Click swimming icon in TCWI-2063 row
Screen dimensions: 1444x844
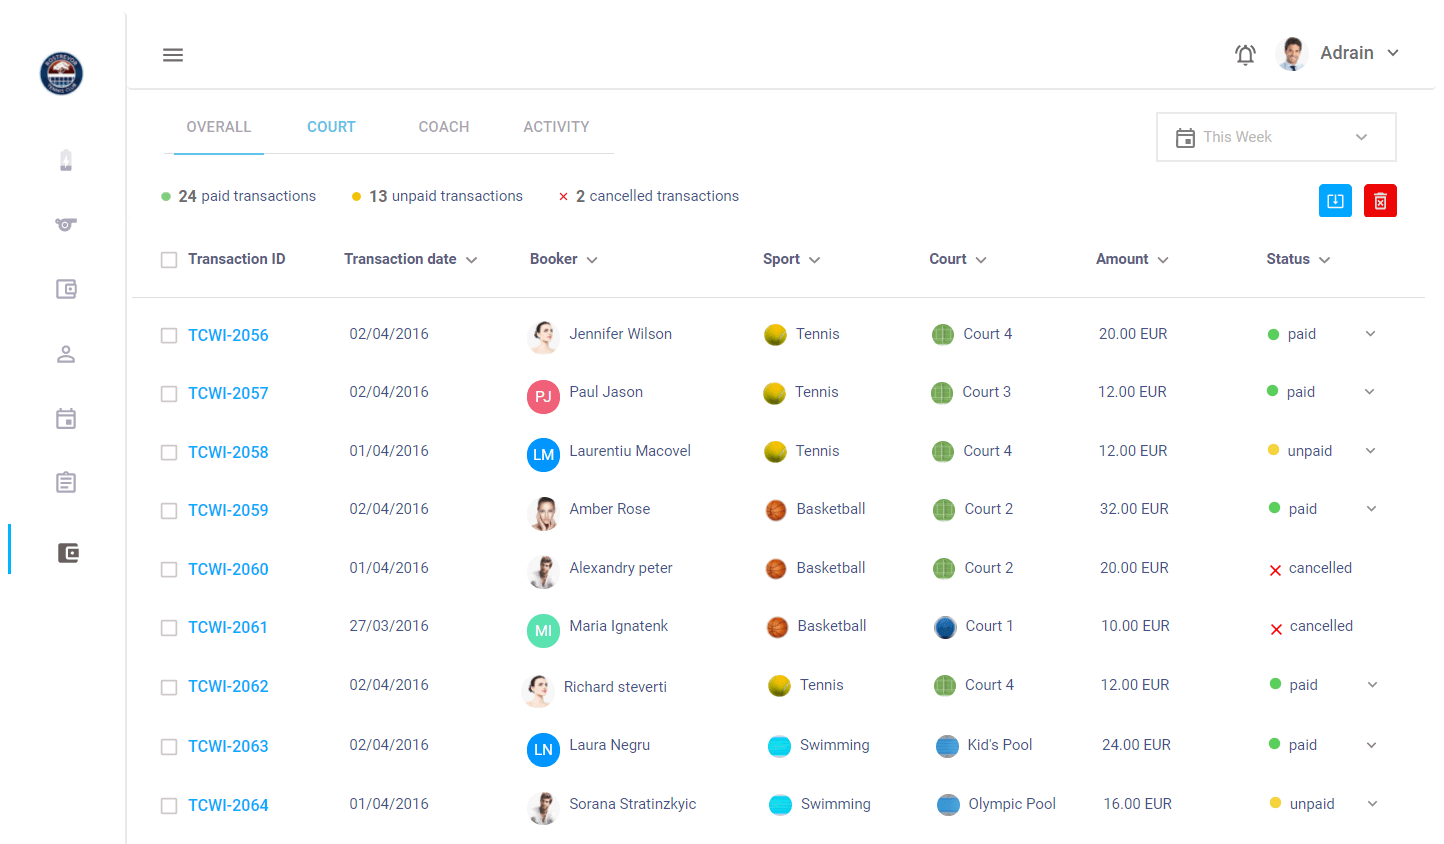[x=779, y=746]
